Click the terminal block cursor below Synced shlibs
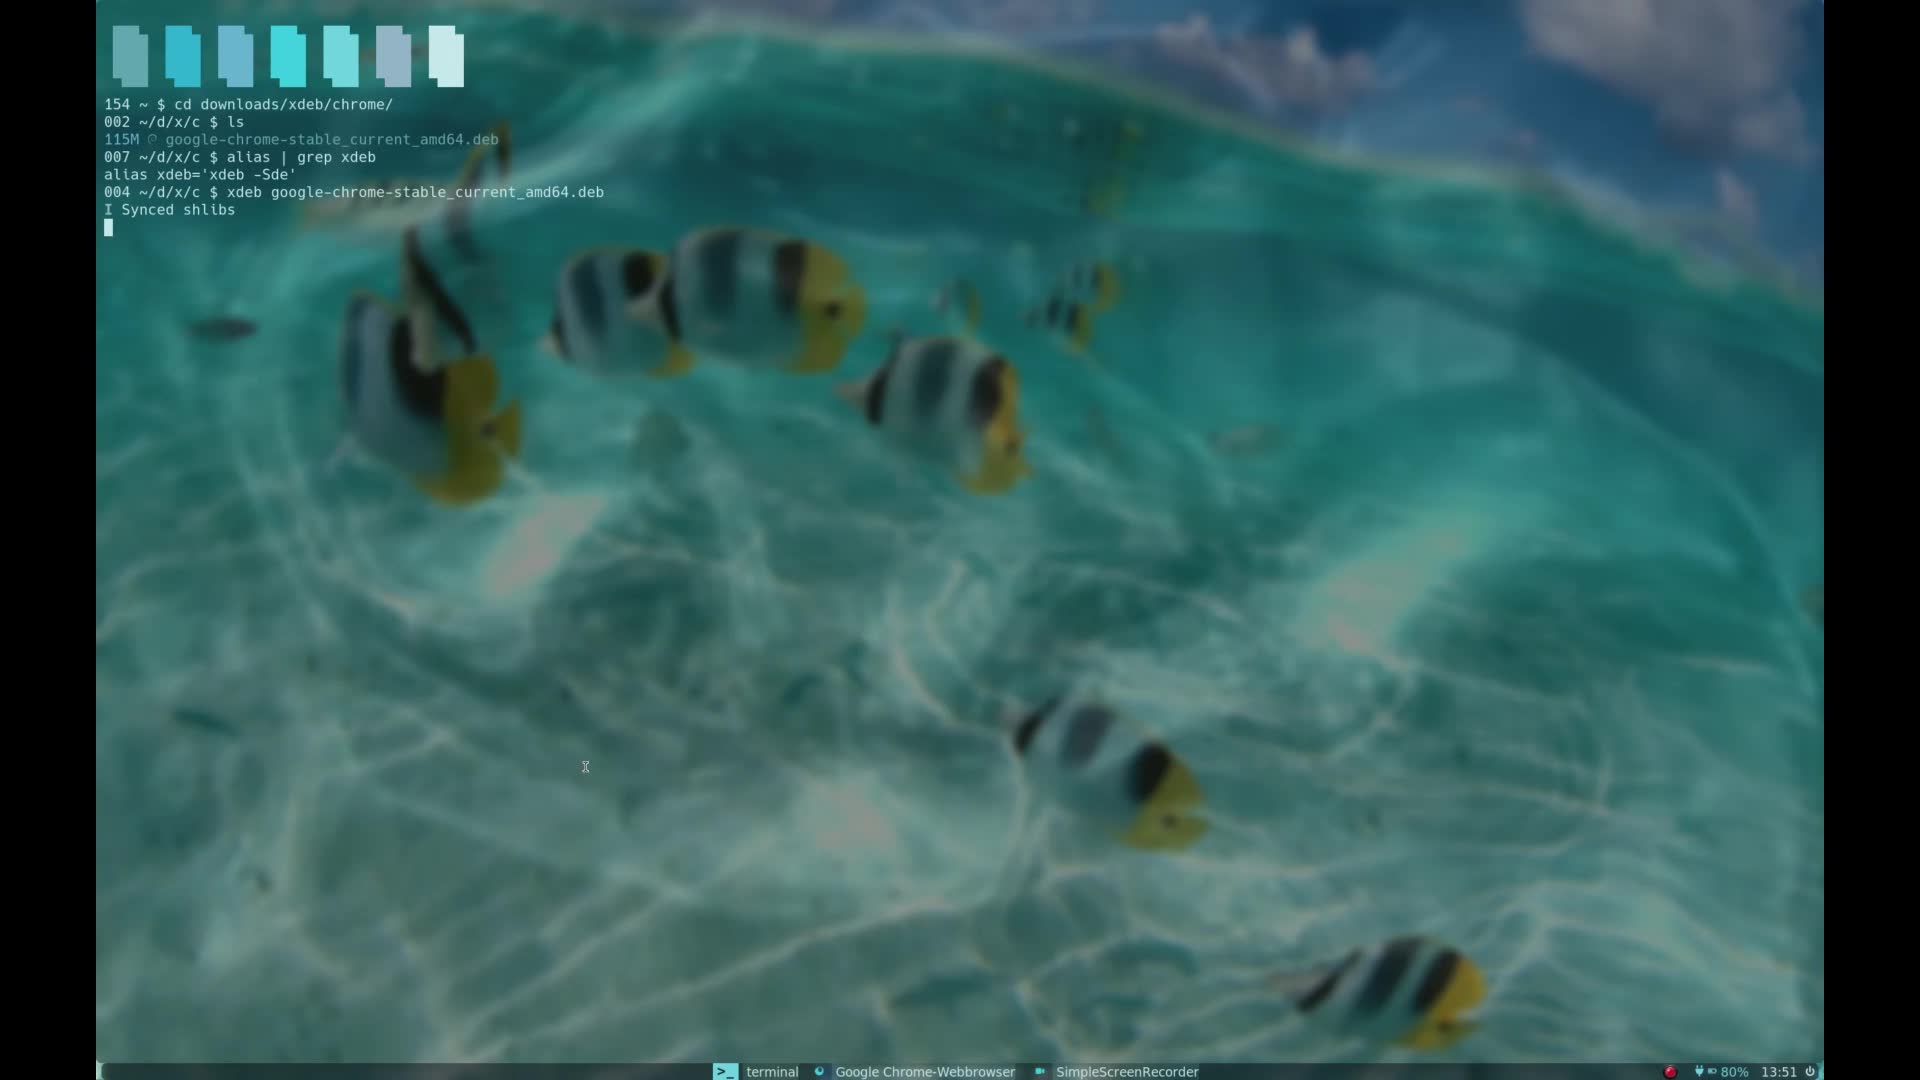This screenshot has width=1920, height=1080. coord(109,228)
